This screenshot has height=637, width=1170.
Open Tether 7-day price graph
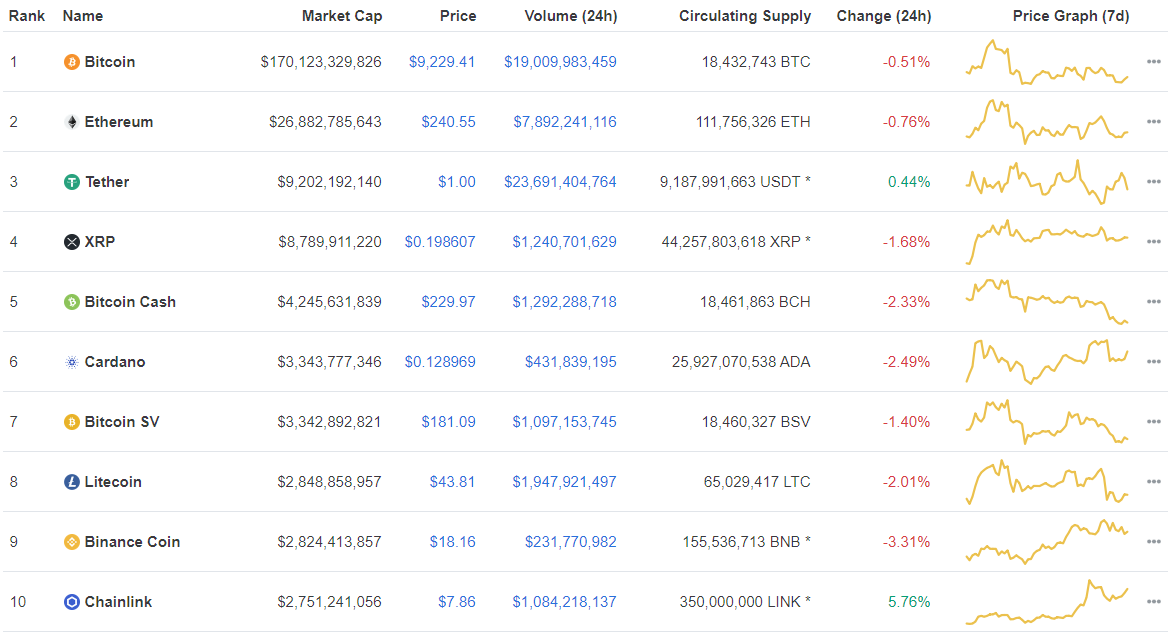1047,182
